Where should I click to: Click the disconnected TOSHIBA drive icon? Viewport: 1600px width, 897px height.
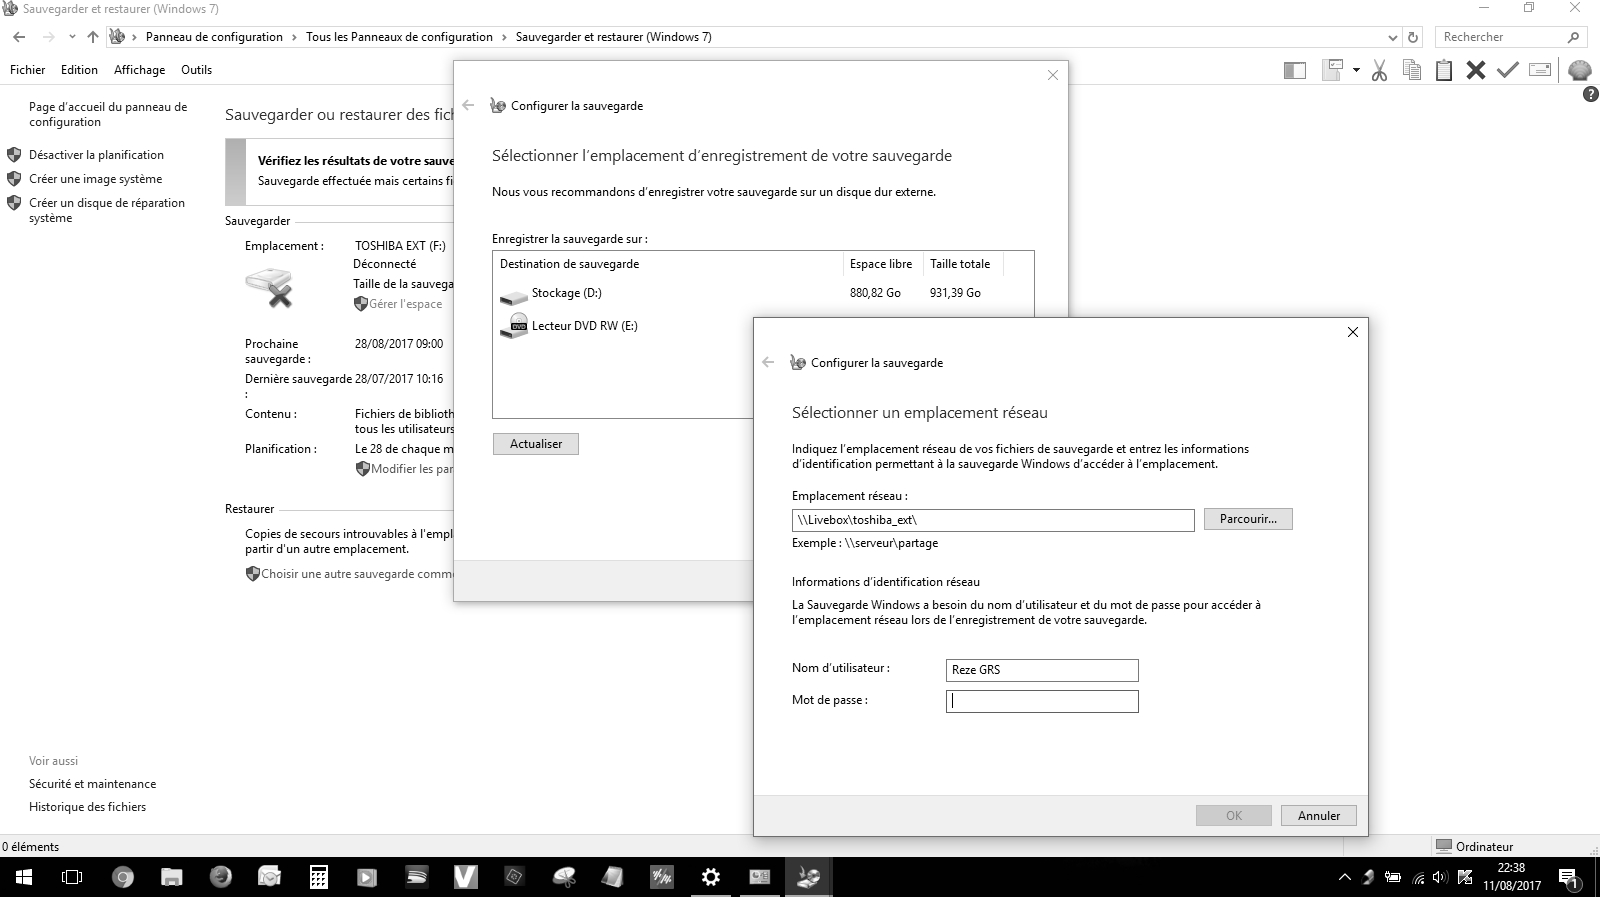269,287
